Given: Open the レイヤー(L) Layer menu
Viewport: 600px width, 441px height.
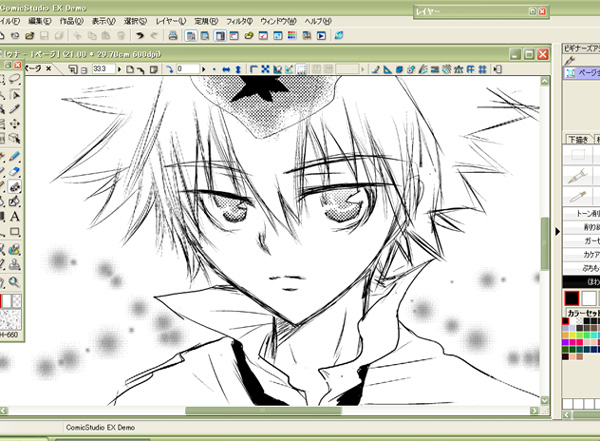Looking at the screenshot, I should coord(171,21).
